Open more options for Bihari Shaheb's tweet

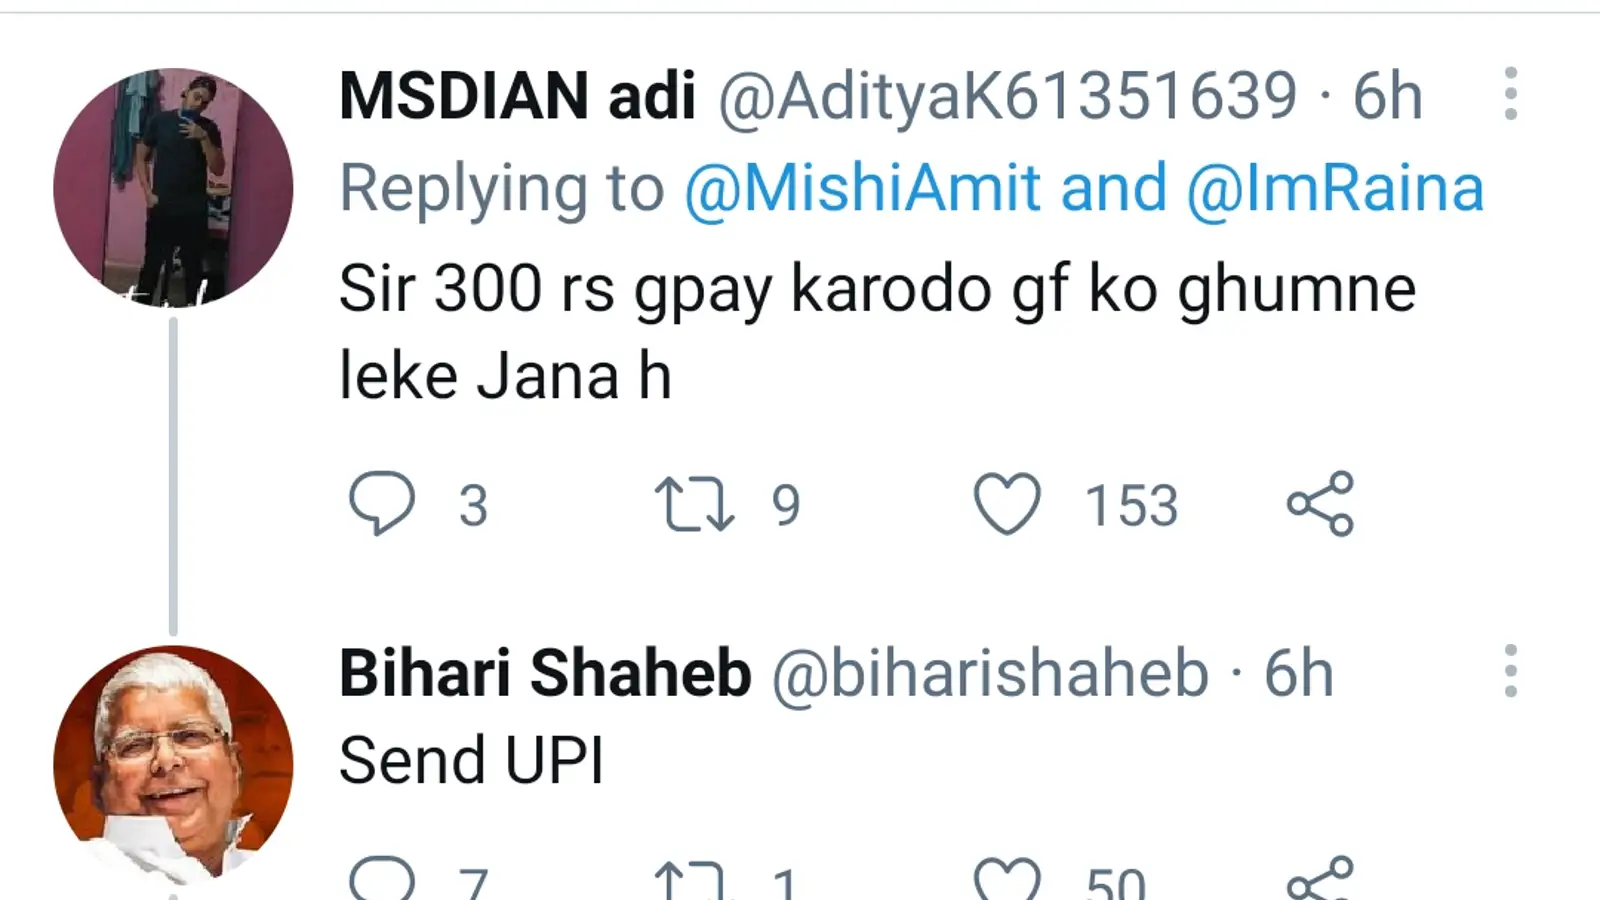click(1510, 671)
